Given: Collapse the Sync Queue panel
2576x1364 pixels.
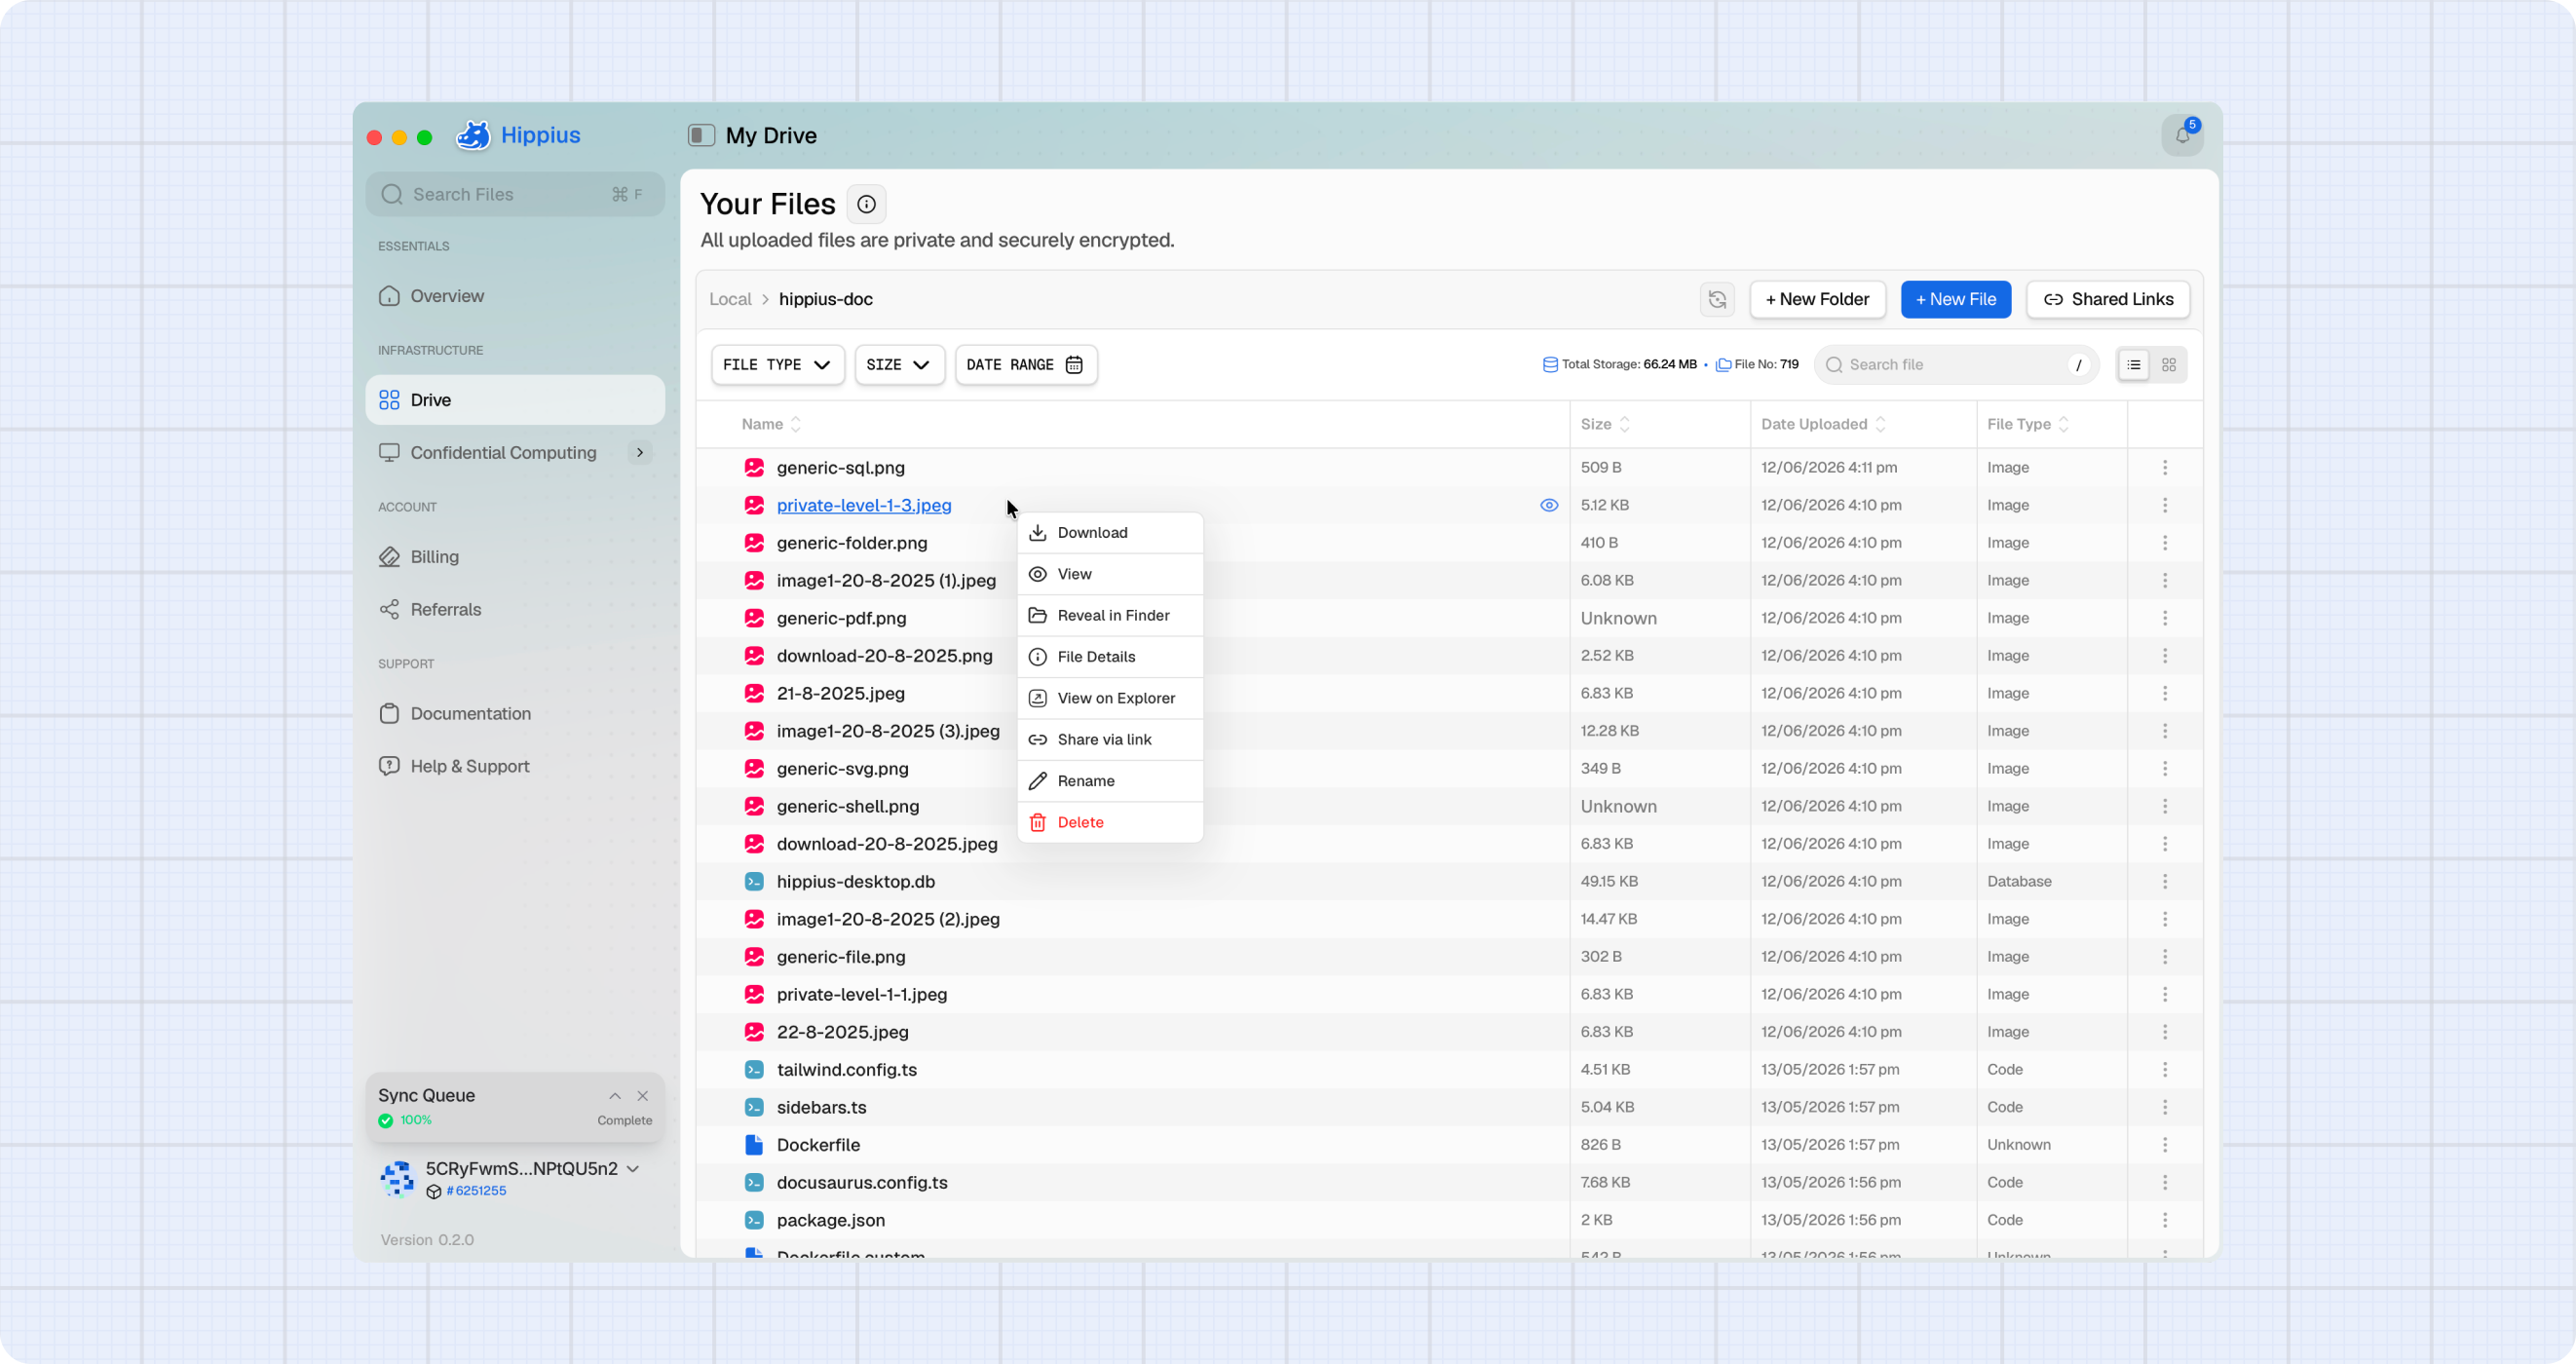Looking at the screenshot, I should 615,1095.
